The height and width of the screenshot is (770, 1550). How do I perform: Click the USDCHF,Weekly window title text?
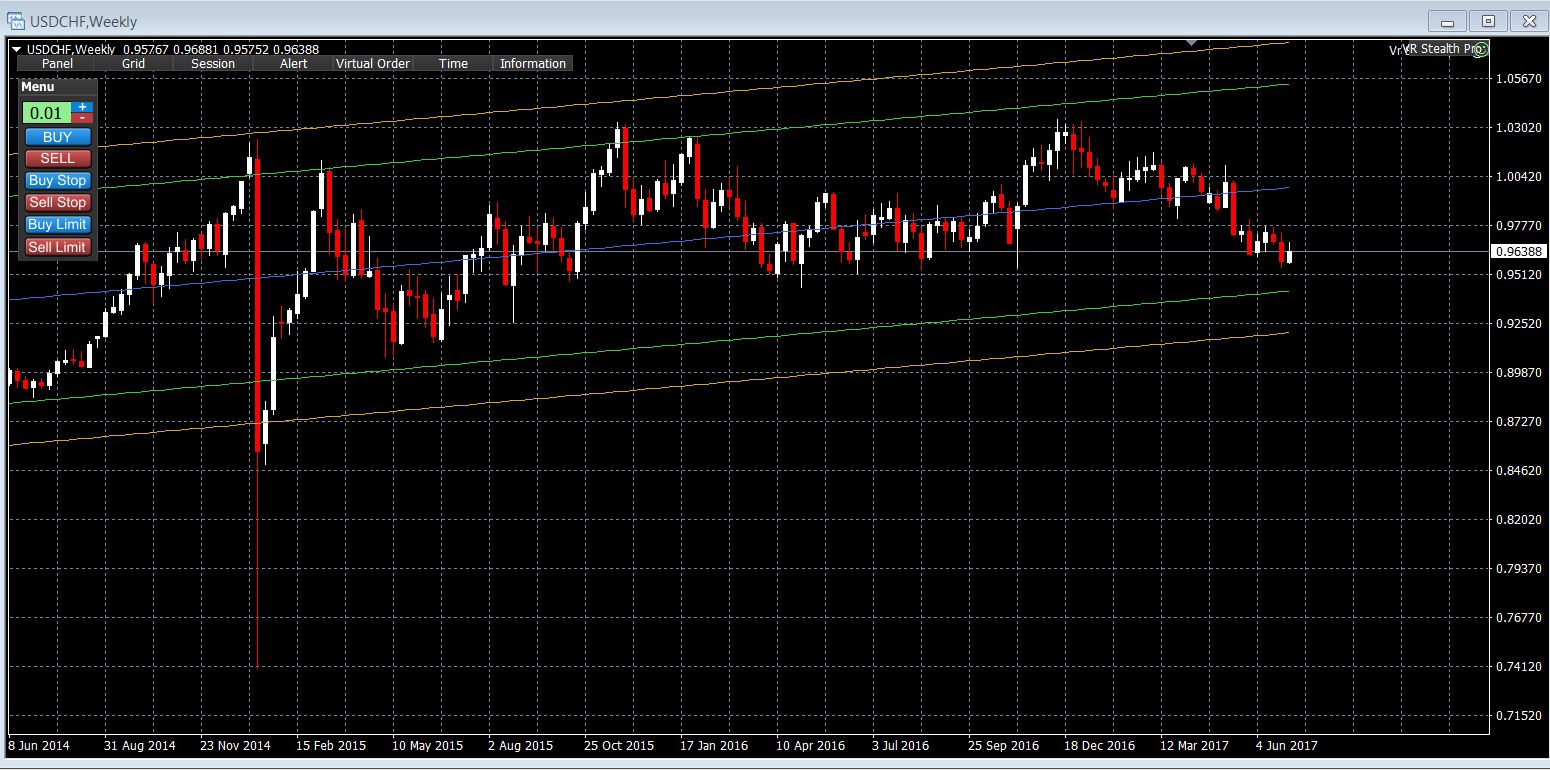[x=84, y=21]
